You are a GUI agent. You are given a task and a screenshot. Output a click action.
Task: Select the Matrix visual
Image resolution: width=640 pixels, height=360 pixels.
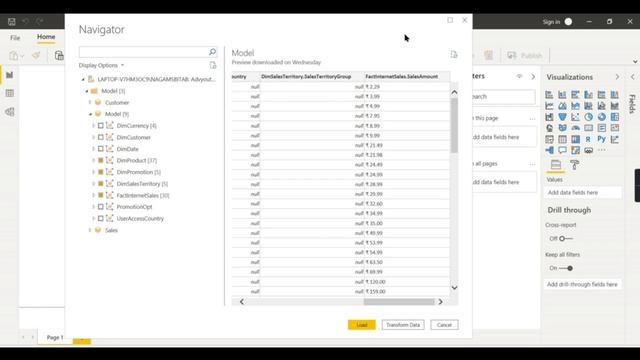pos(576,139)
